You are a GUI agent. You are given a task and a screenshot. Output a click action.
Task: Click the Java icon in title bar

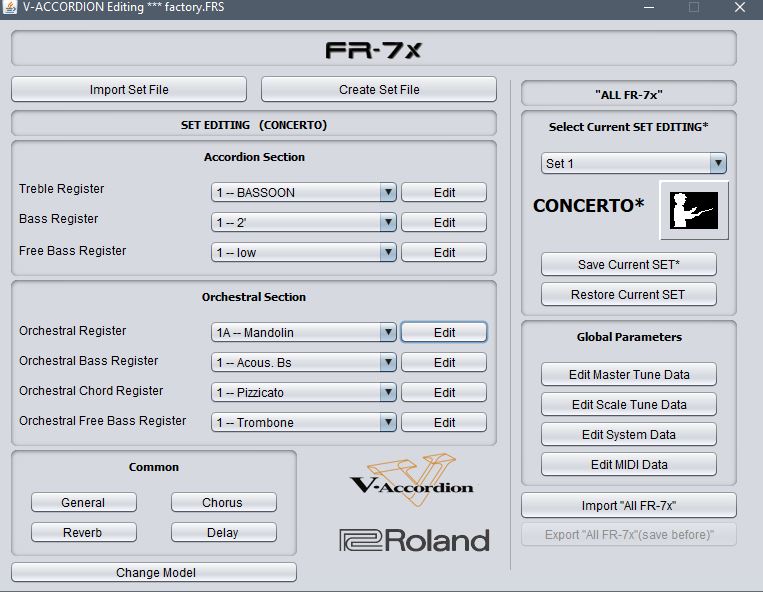click(x=9, y=7)
